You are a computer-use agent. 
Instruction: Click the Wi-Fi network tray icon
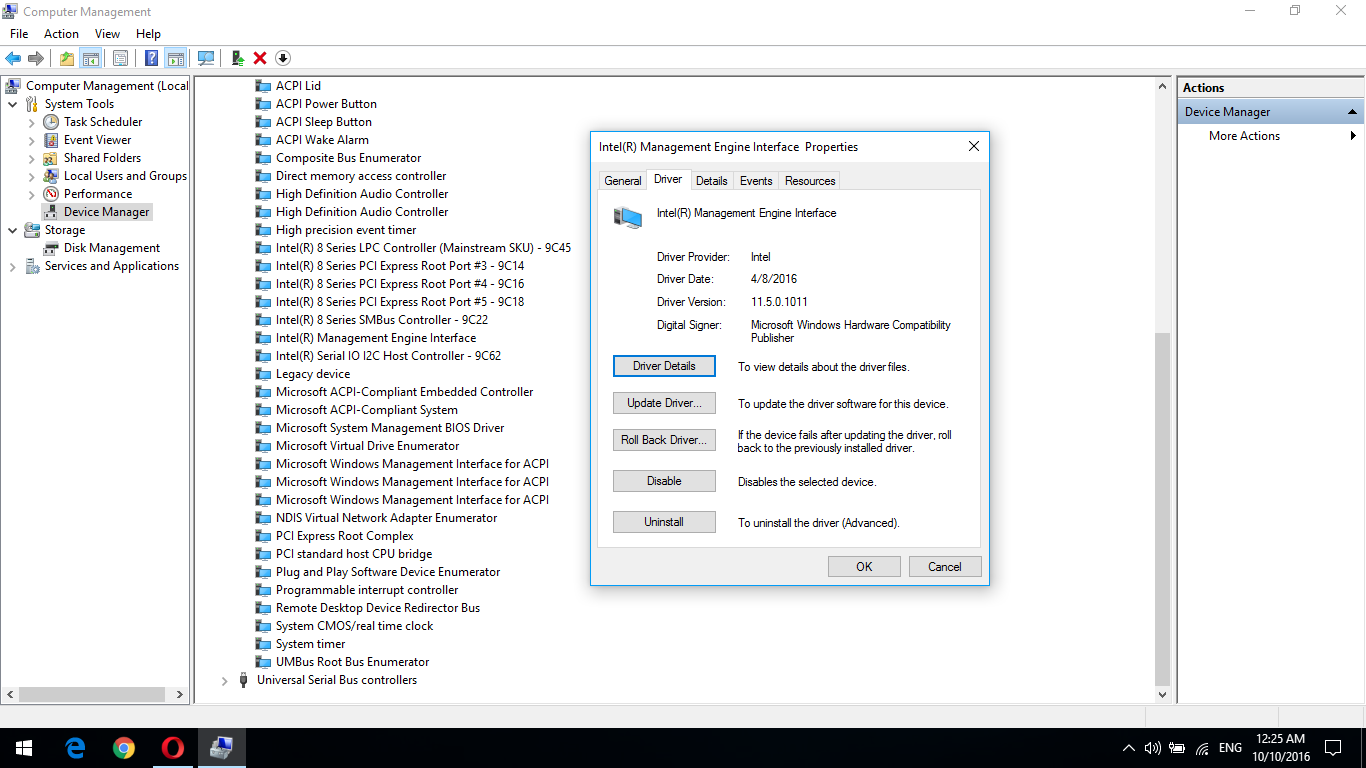1202,748
